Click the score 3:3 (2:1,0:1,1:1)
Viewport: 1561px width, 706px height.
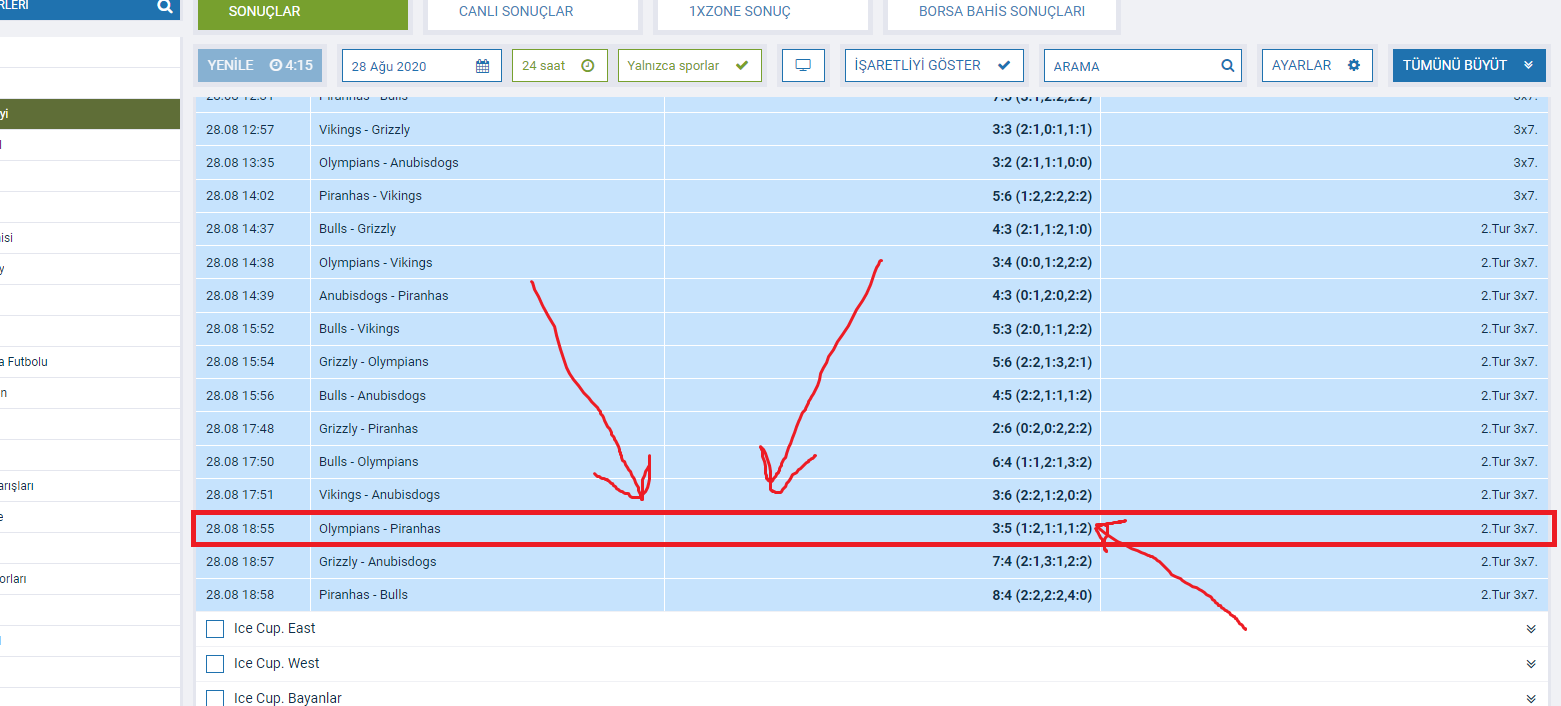(x=1042, y=130)
